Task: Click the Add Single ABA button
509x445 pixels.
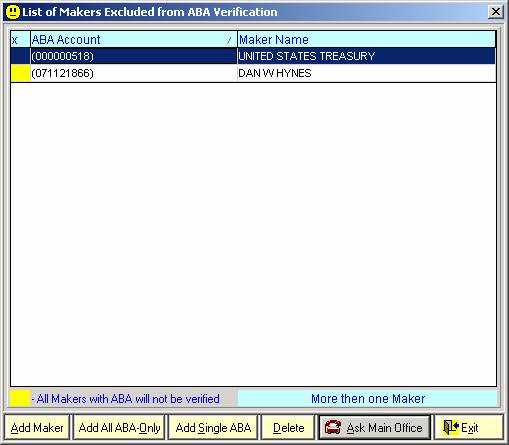Action: click(213, 427)
